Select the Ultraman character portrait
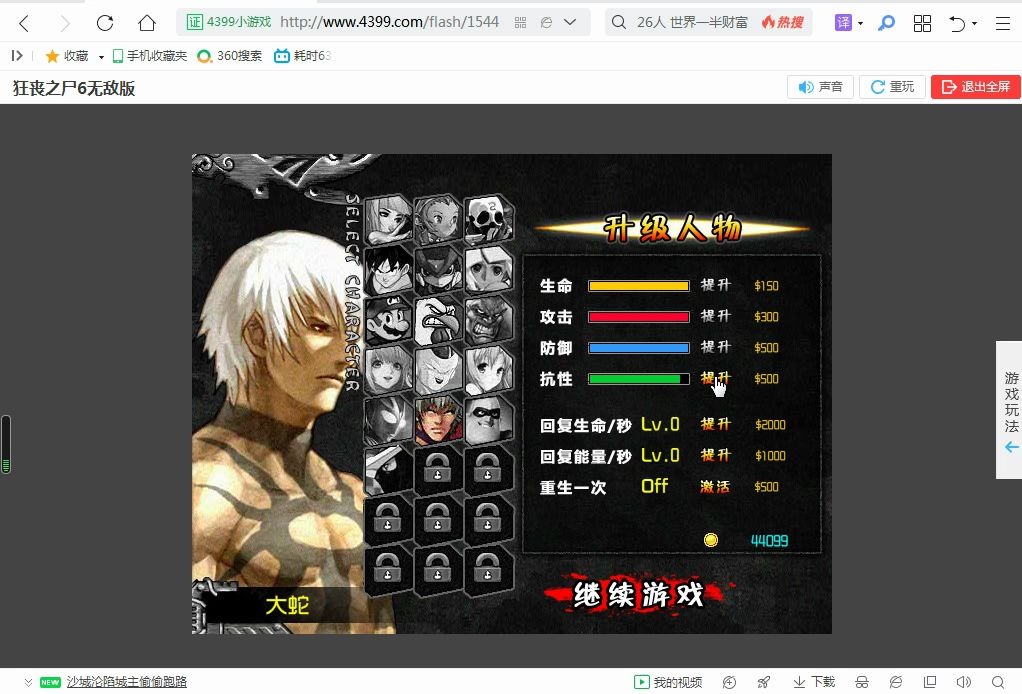The image size is (1022, 694). 388,420
